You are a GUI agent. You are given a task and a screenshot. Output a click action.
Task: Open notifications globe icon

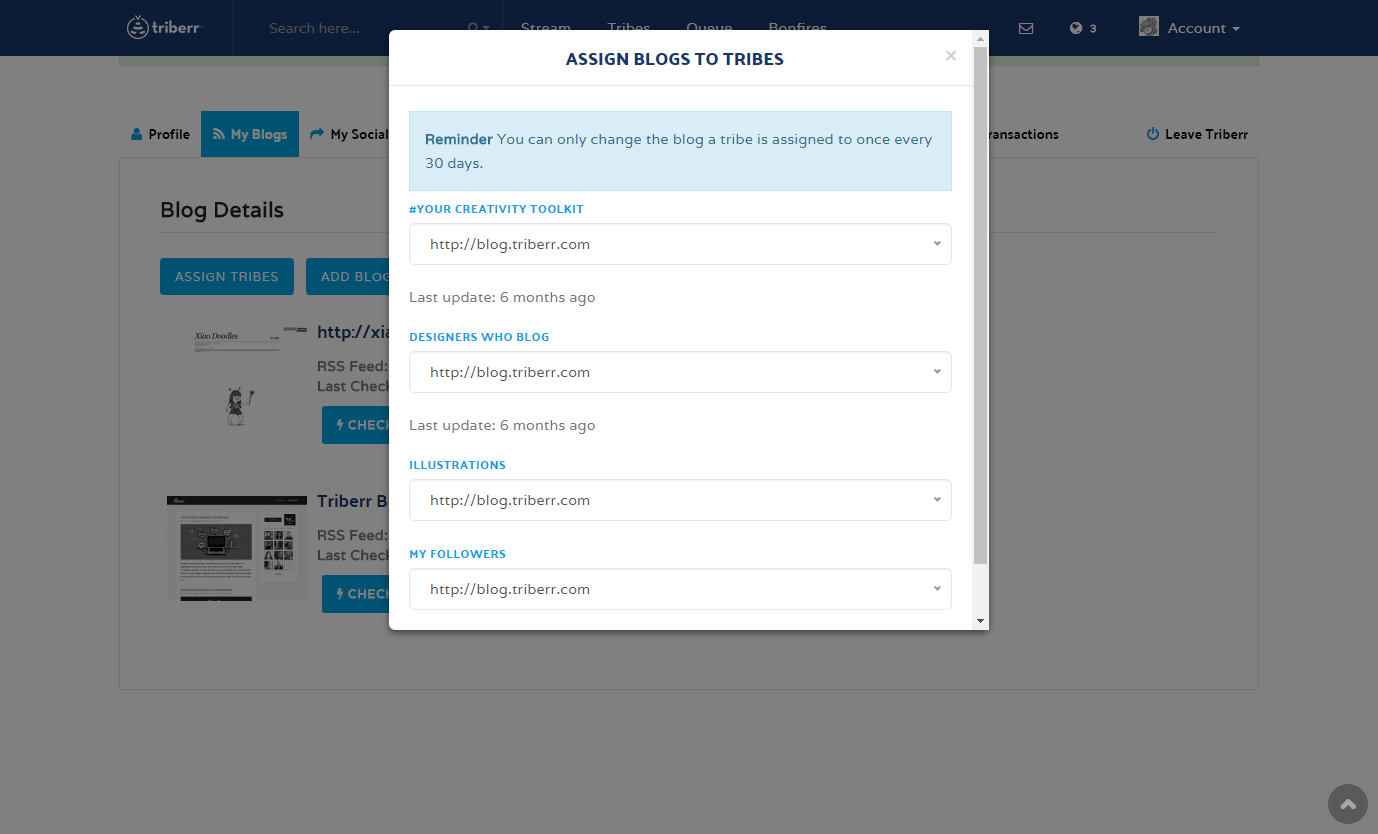pos(1076,28)
